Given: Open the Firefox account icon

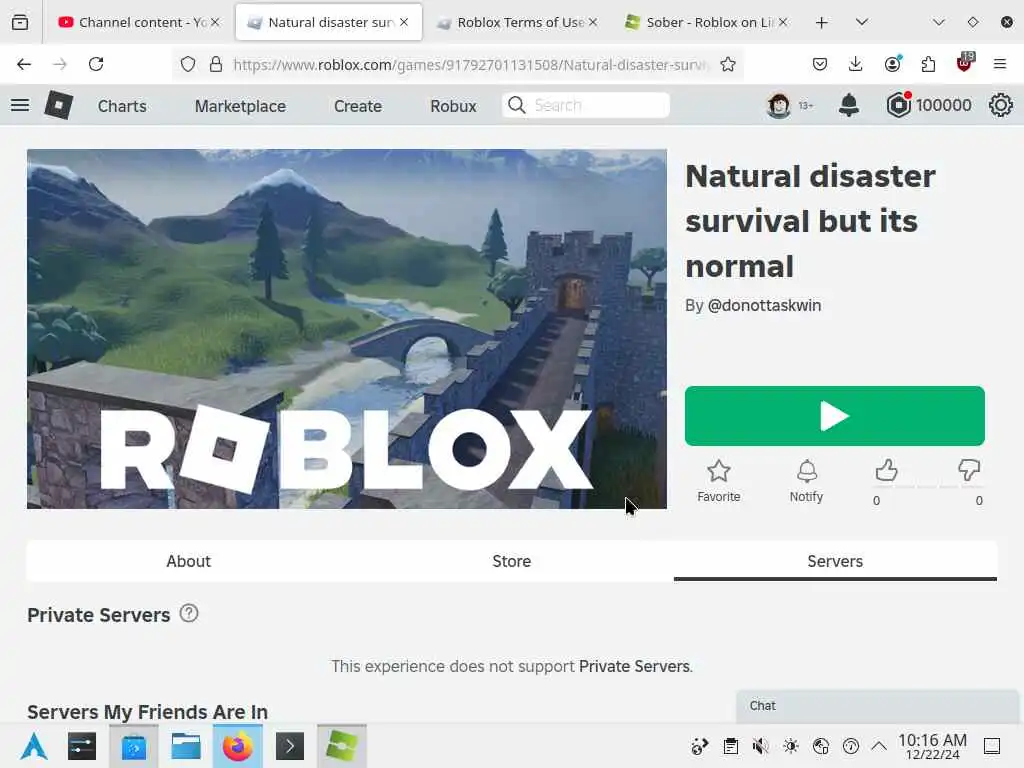Looking at the screenshot, I should pyautogui.click(x=892, y=64).
